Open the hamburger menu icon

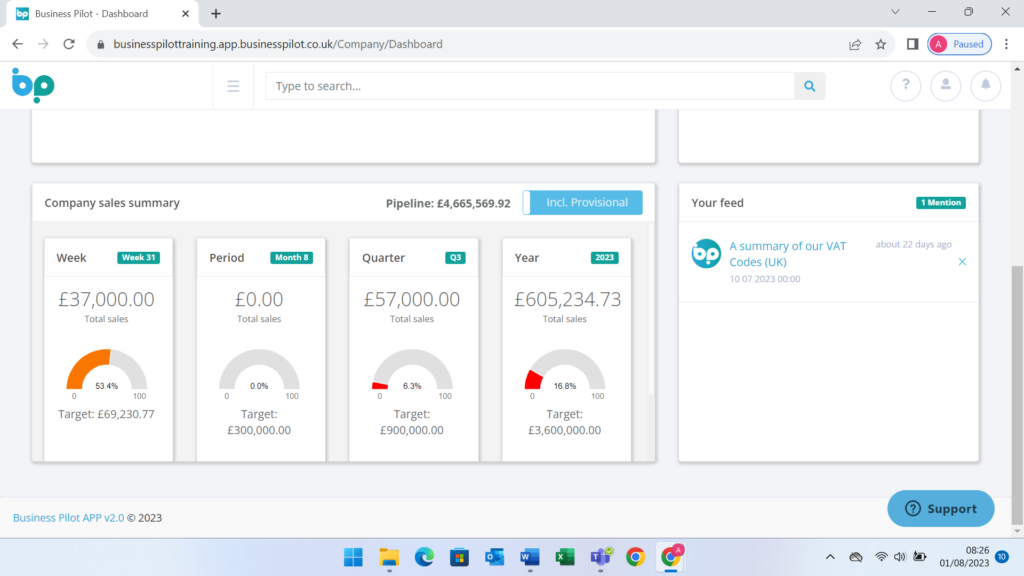(233, 86)
